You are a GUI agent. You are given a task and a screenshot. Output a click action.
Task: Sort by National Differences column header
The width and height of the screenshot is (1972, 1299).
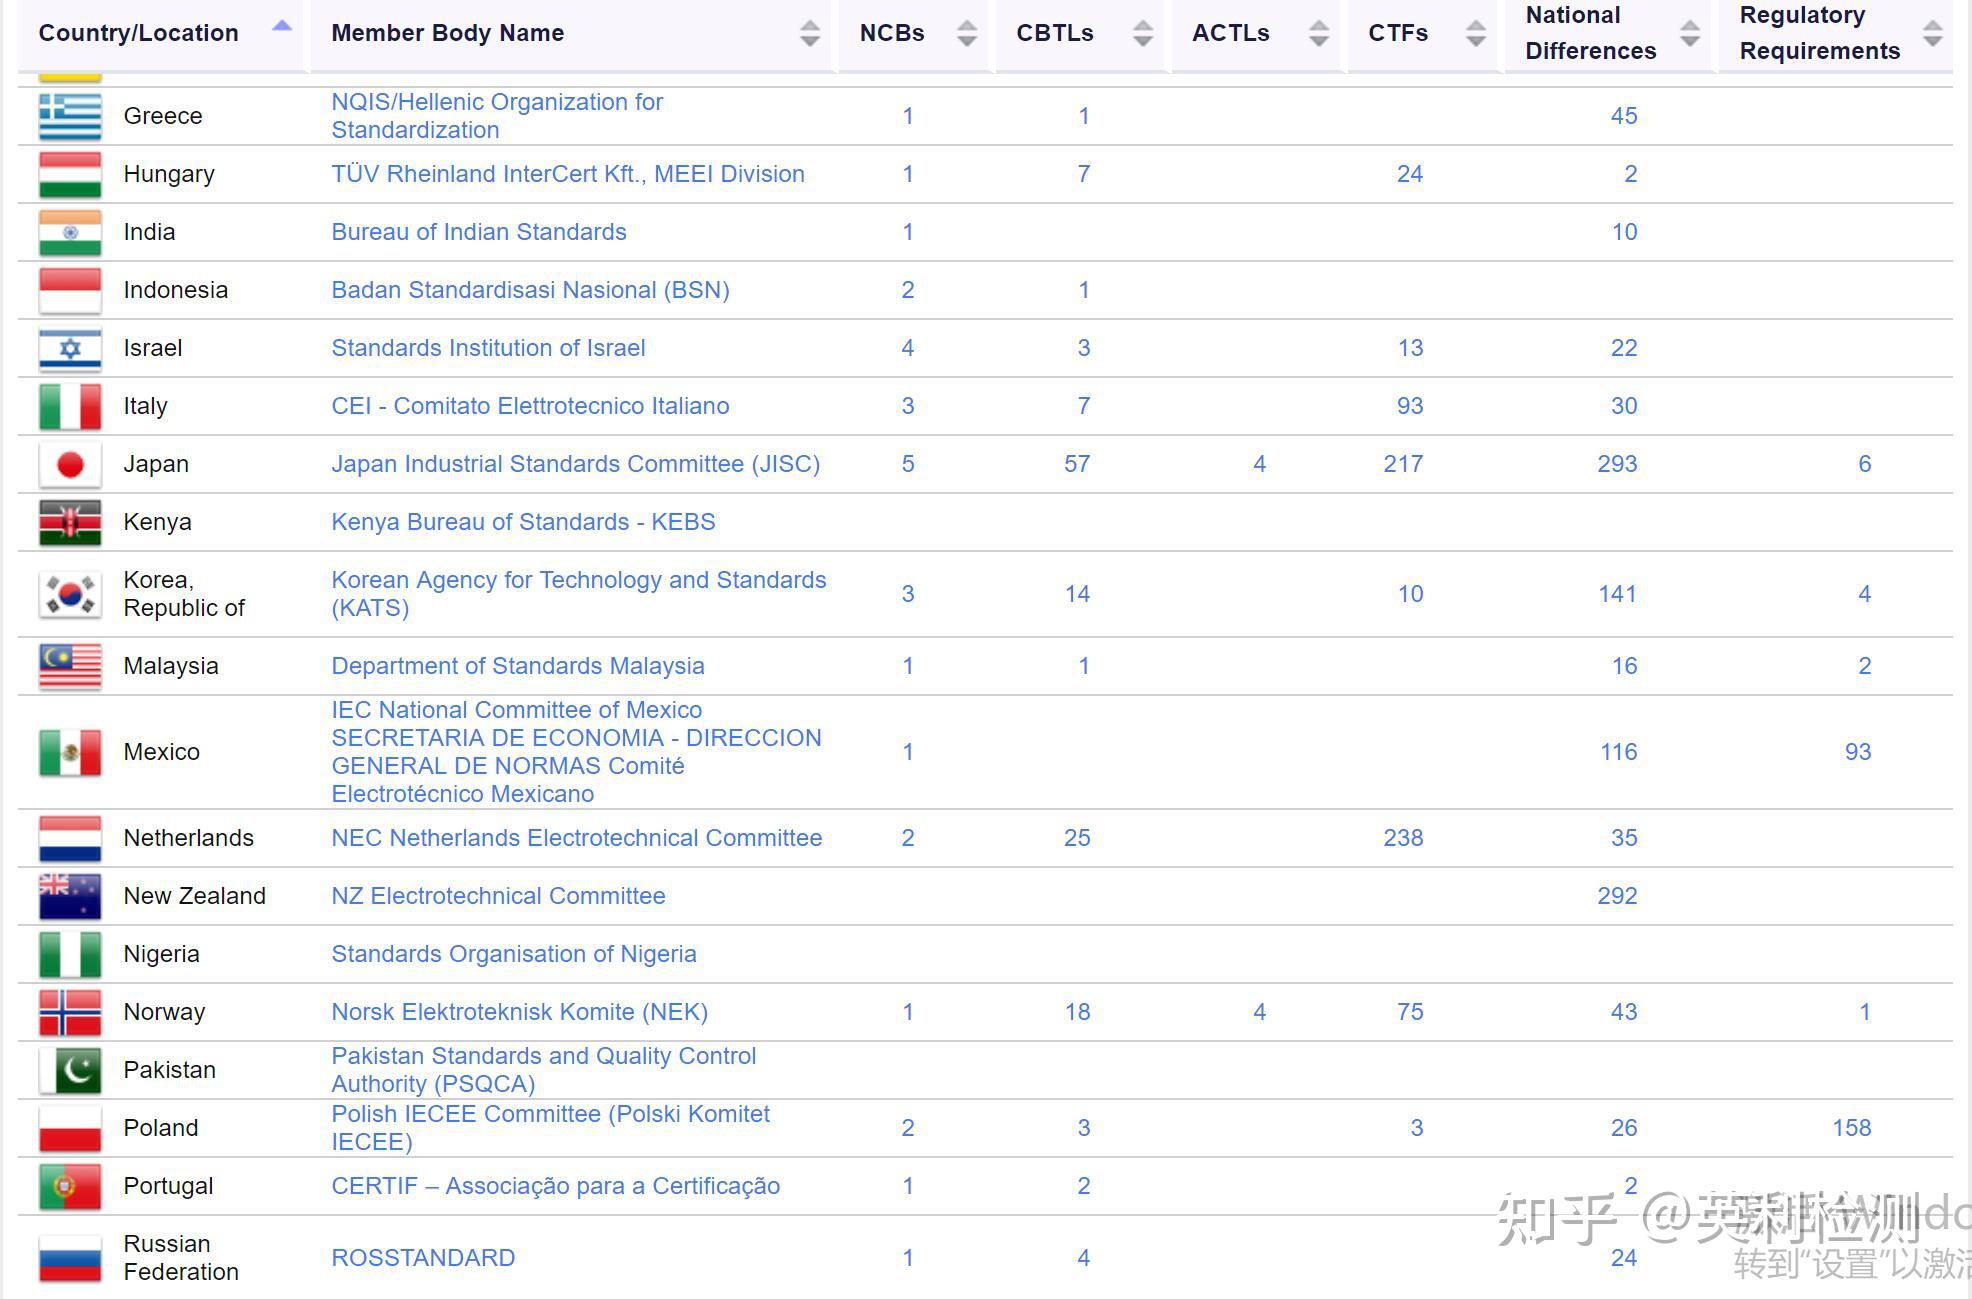tap(1590, 33)
